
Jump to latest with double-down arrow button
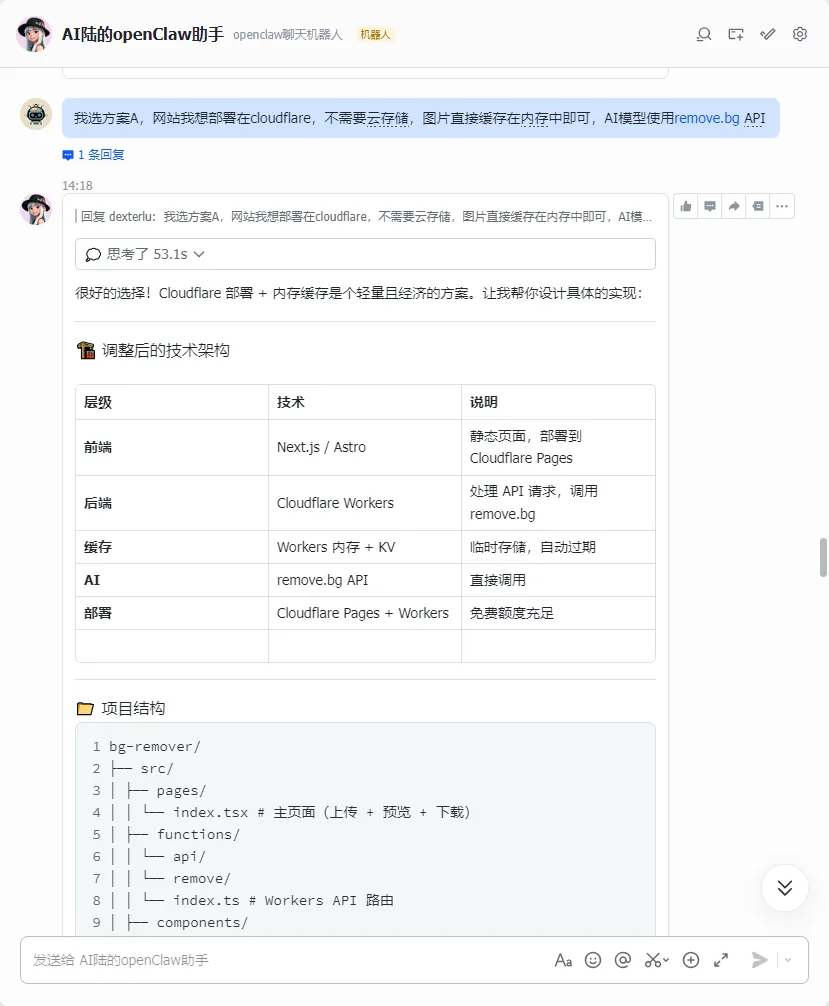point(785,888)
